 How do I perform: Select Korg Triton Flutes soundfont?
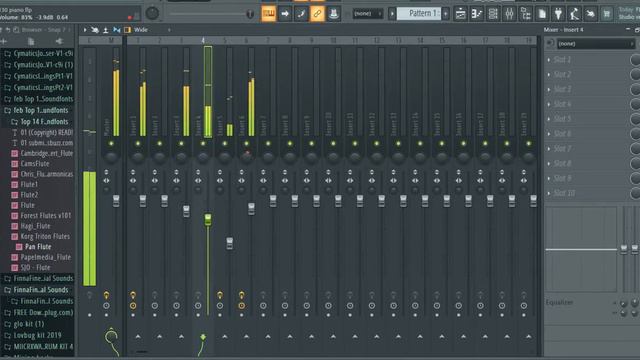coord(45,236)
